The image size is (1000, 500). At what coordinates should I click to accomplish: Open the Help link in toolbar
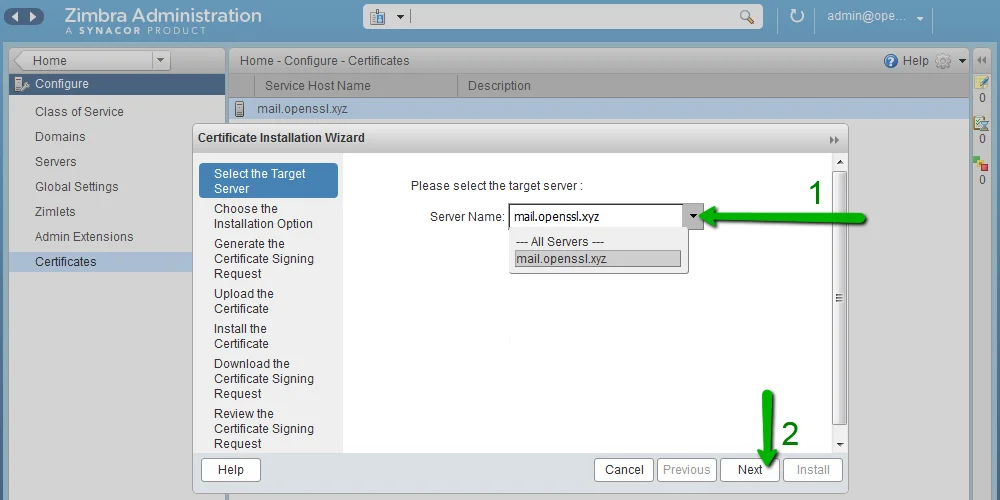(906, 61)
